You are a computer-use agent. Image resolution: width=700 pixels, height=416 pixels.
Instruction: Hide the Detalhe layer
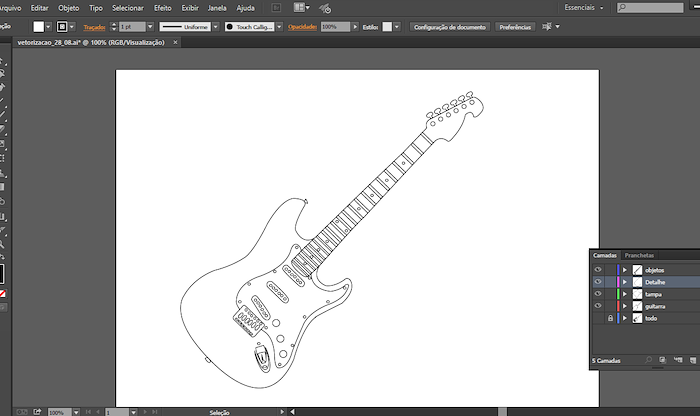pos(598,282)
